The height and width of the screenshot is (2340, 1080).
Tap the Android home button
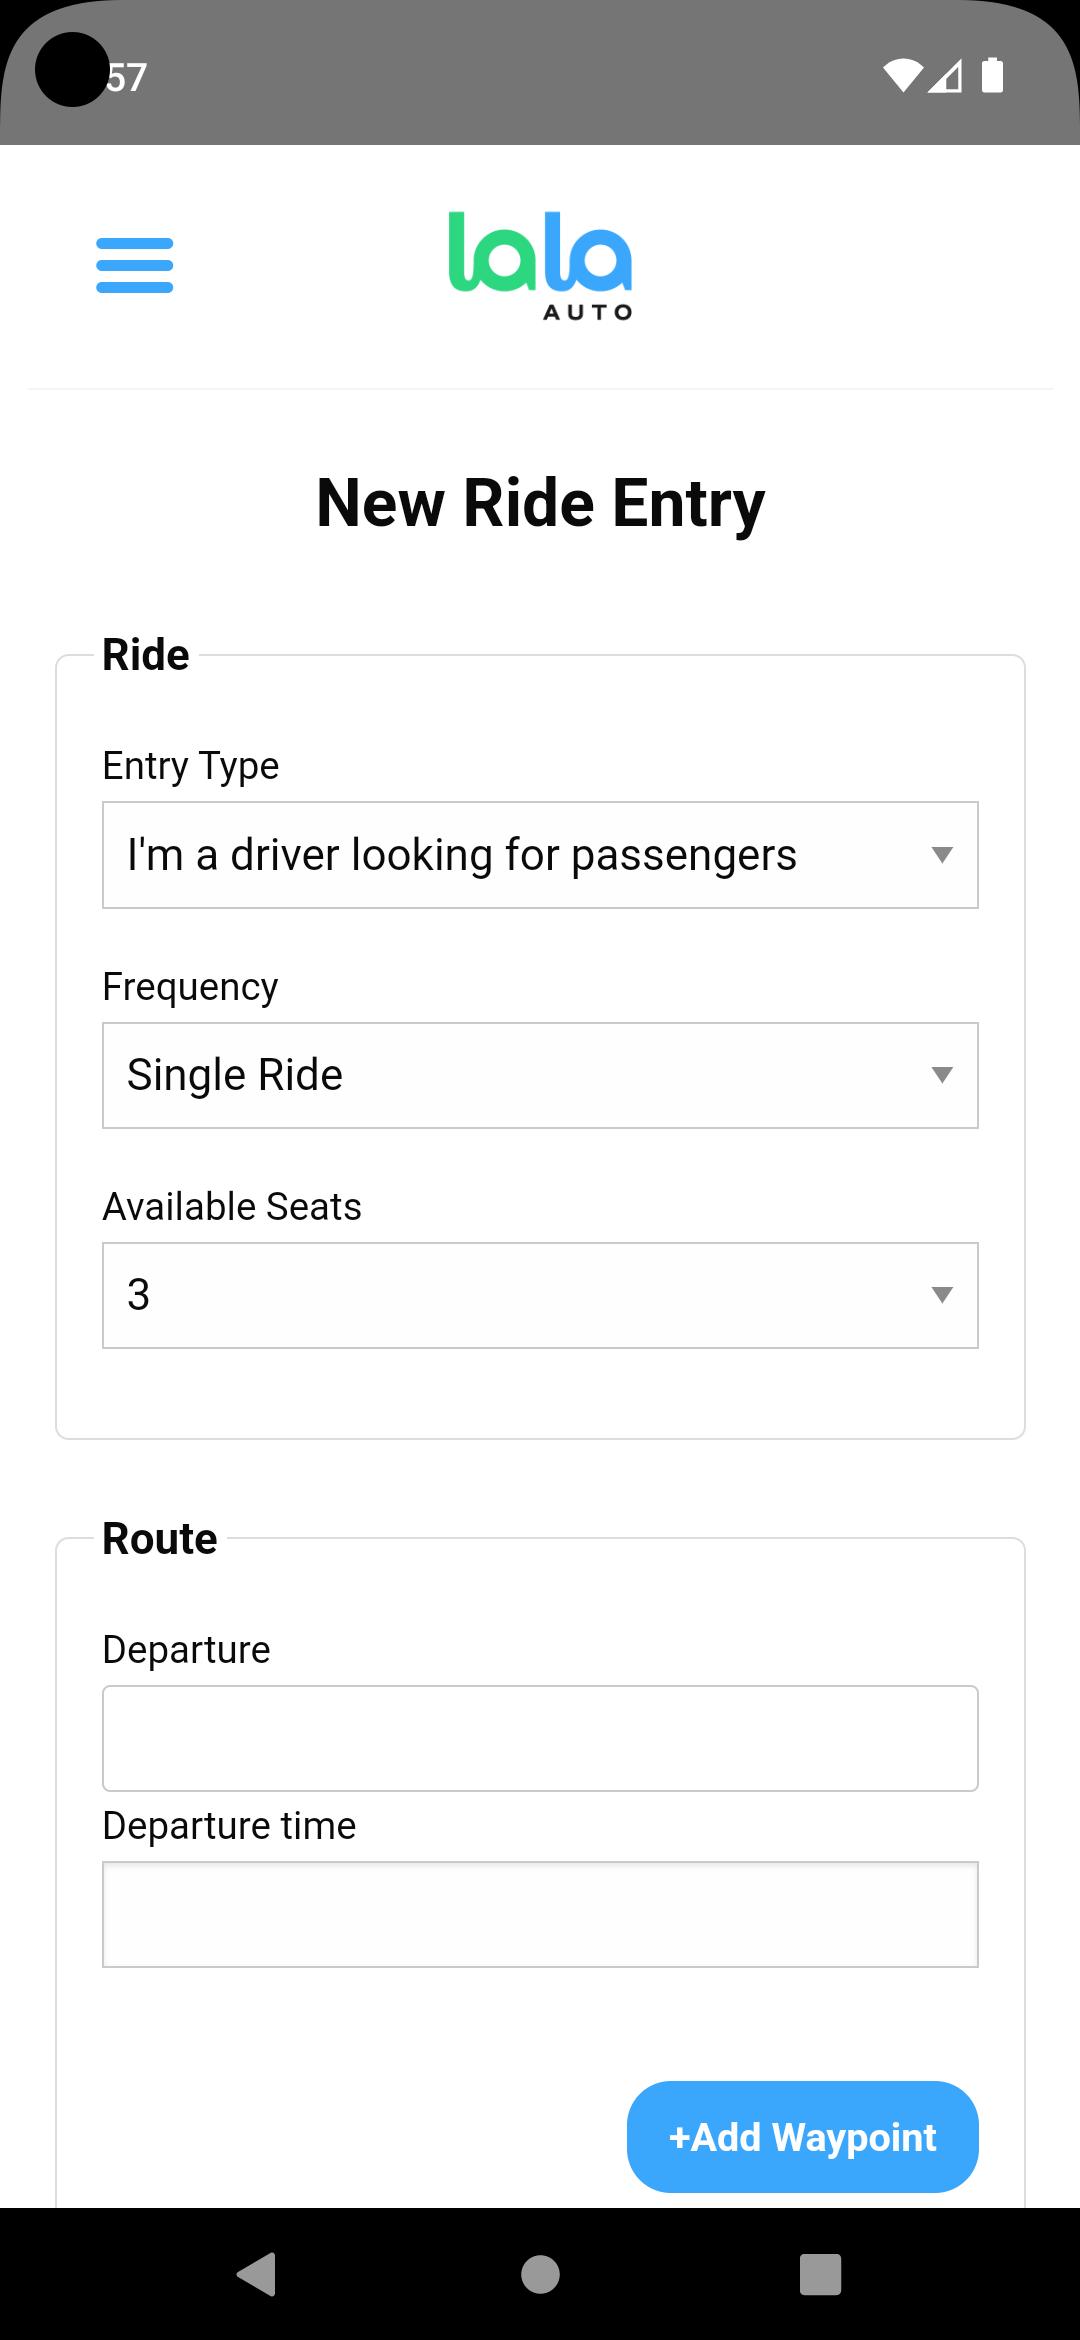pos(540,2274)
